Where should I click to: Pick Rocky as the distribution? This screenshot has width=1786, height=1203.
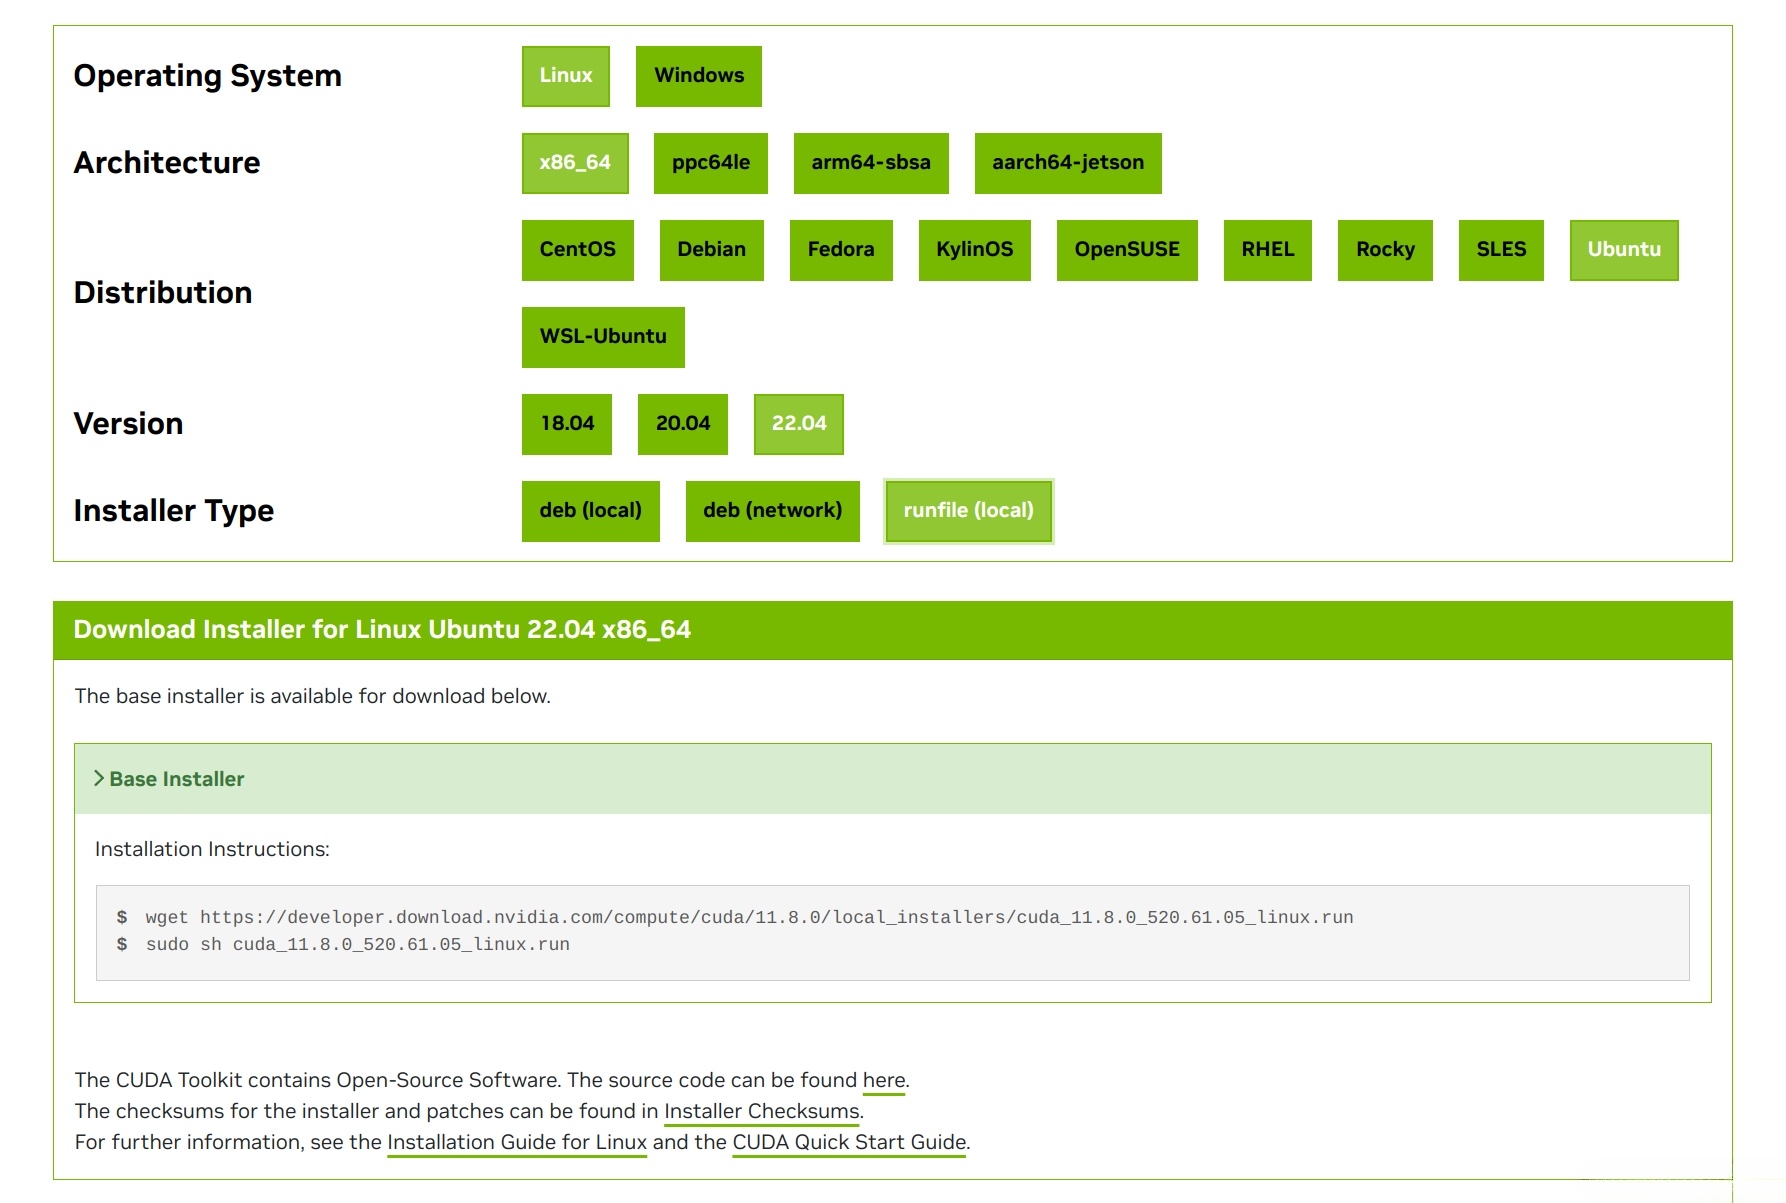1384,250
